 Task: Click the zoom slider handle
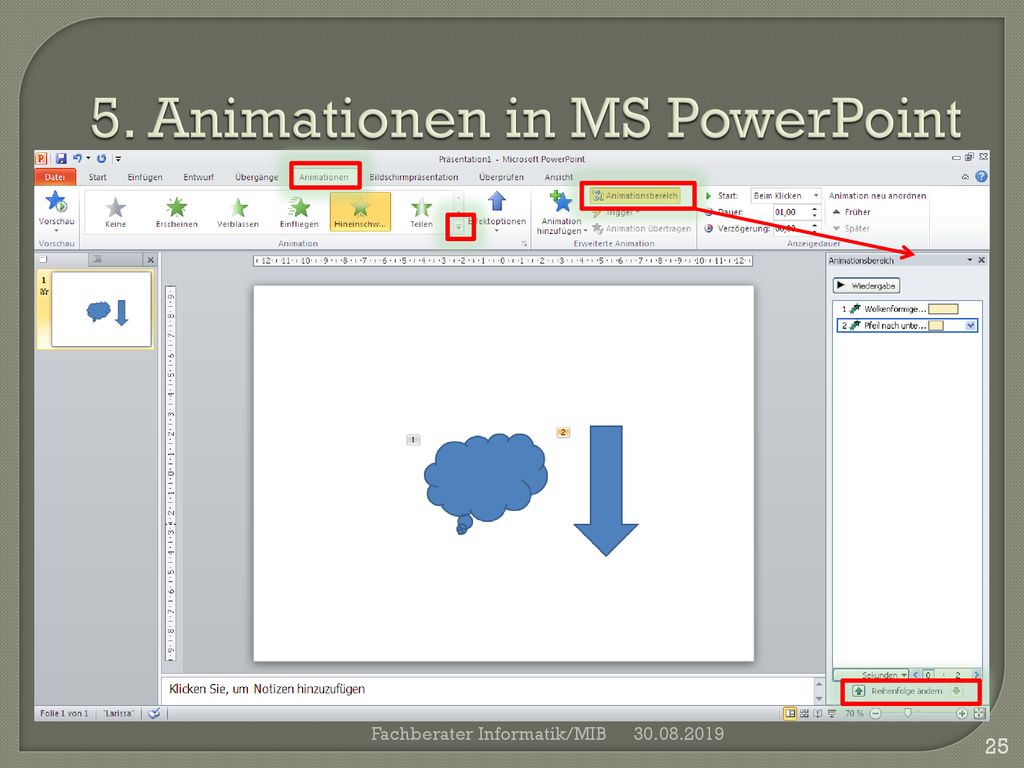(907, 713)
